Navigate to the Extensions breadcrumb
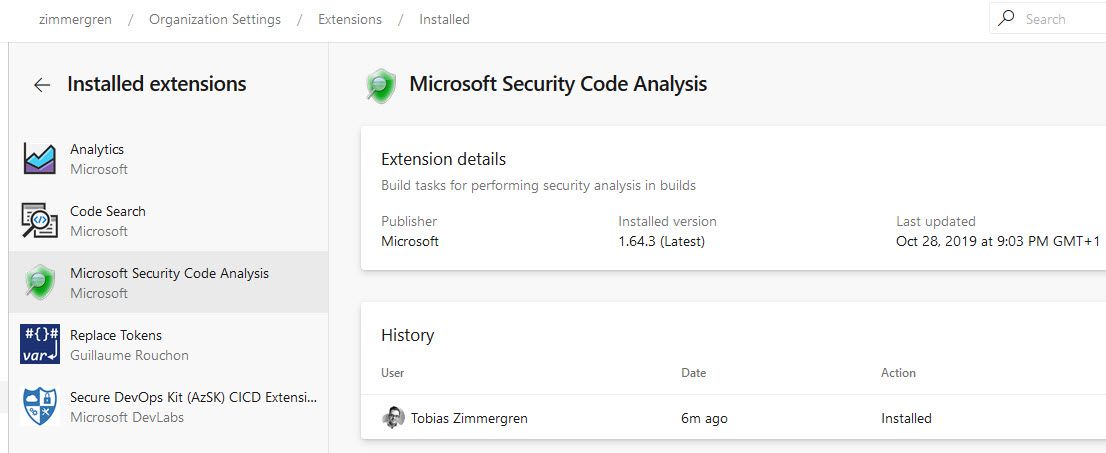 pos(350,19)
